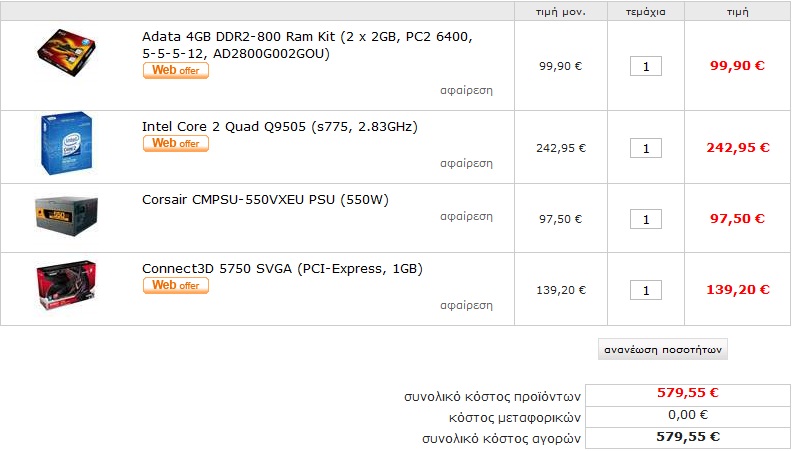This screenshot has height=451, width=793.
Task: Click the Web offer badge under Connect3D 5750
Action: point(175,286)
